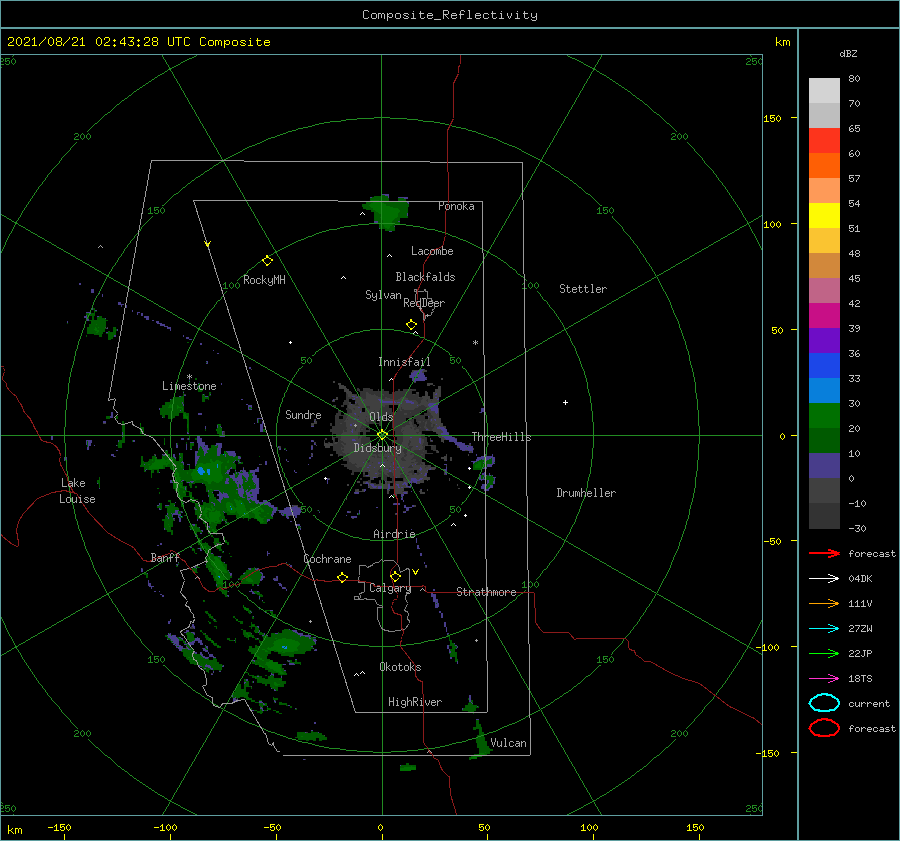
Task: Click the Lake Louise label
Action: [77, 491]
